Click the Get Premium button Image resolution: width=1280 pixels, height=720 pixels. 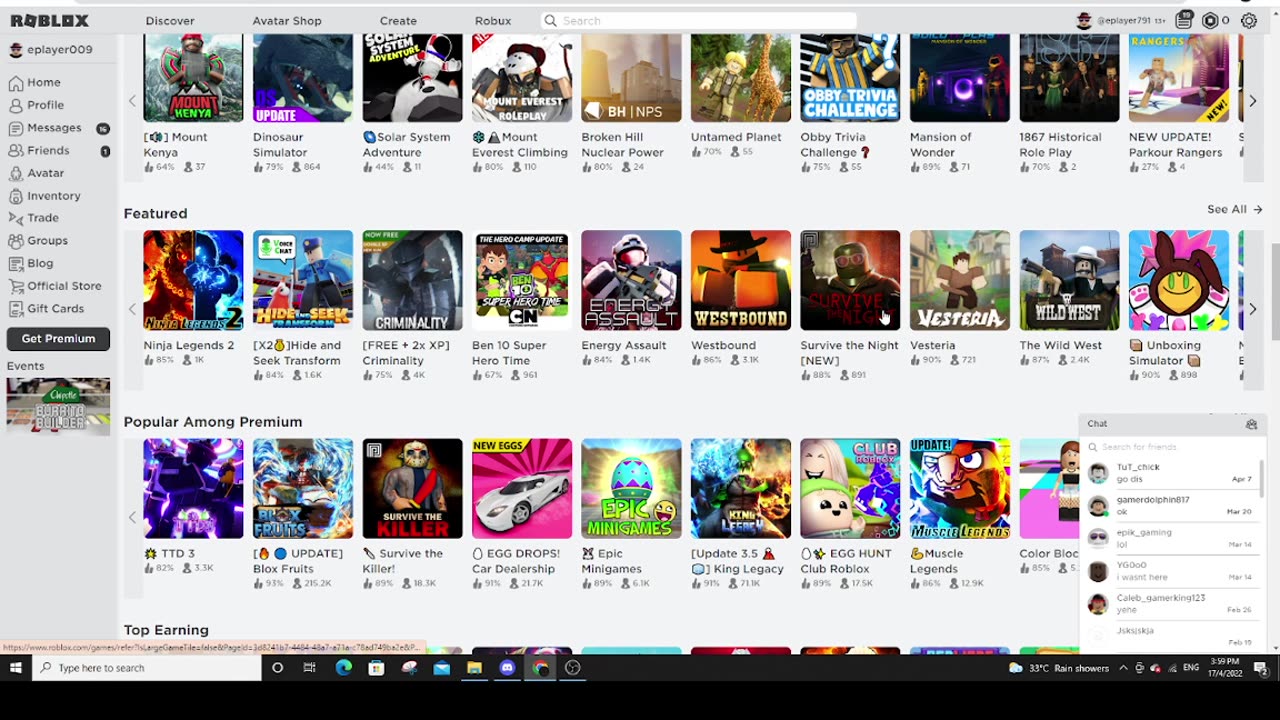(x=58, y=338)
